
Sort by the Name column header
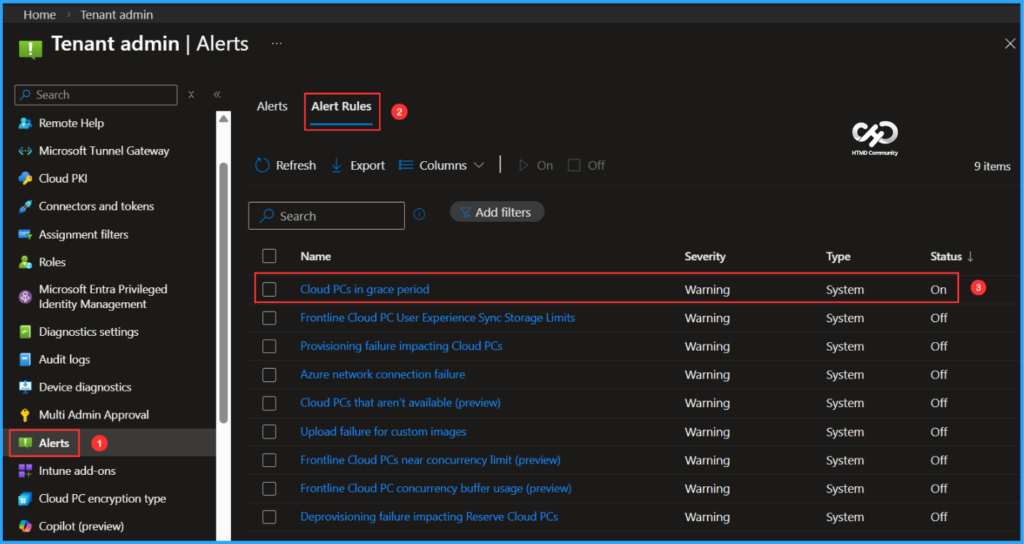point(315,257)
